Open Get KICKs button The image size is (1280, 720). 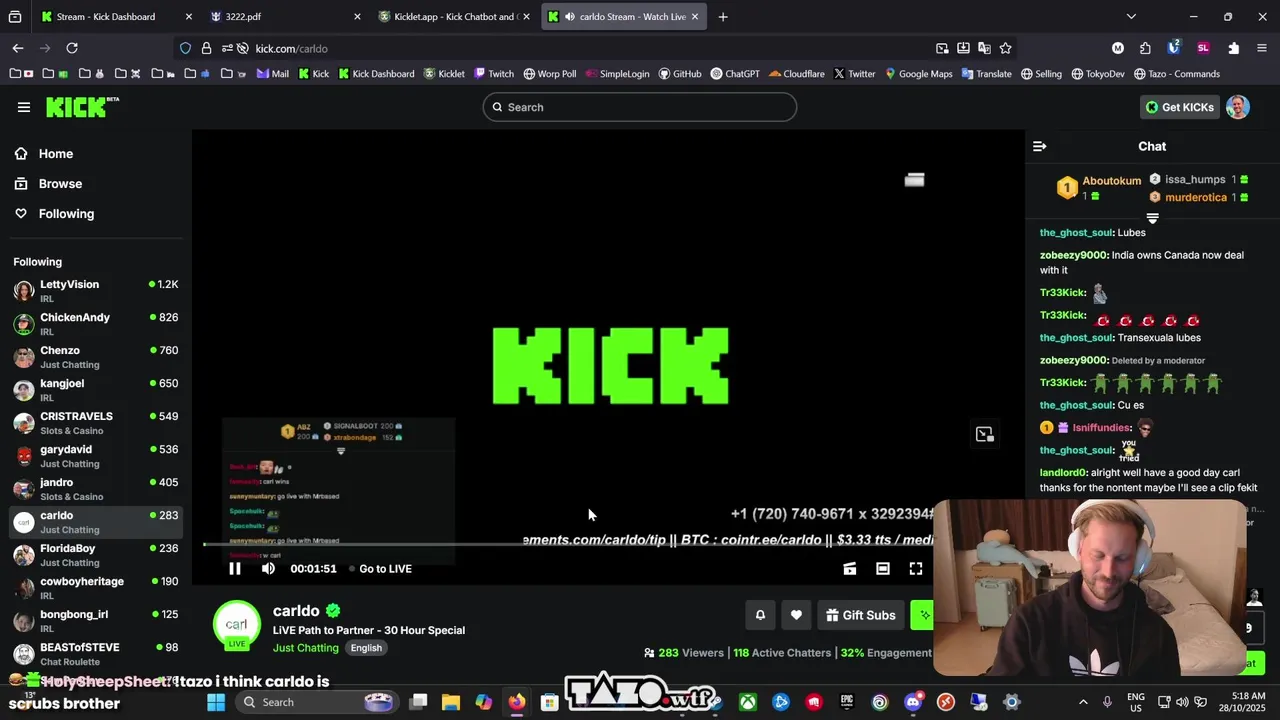pyautogui.click(x=1180, y=107)
